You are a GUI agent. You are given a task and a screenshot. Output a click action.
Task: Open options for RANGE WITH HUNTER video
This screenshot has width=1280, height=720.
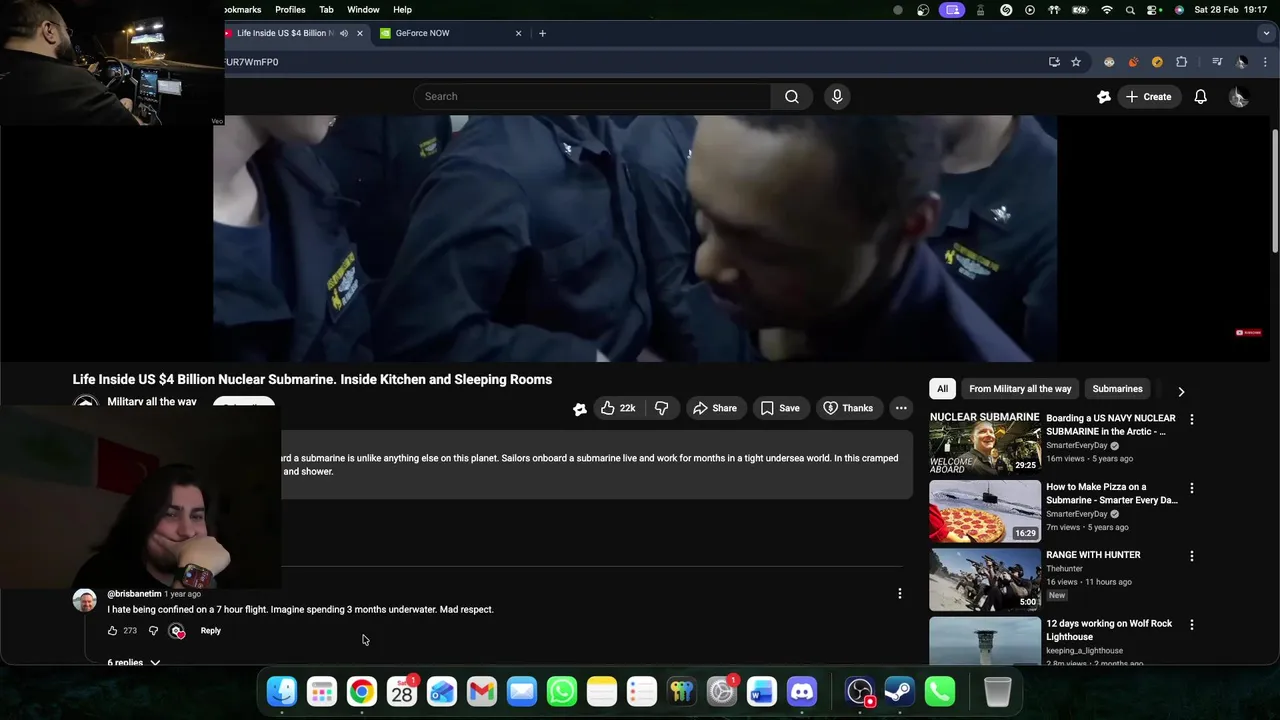tap(1191, 556)
